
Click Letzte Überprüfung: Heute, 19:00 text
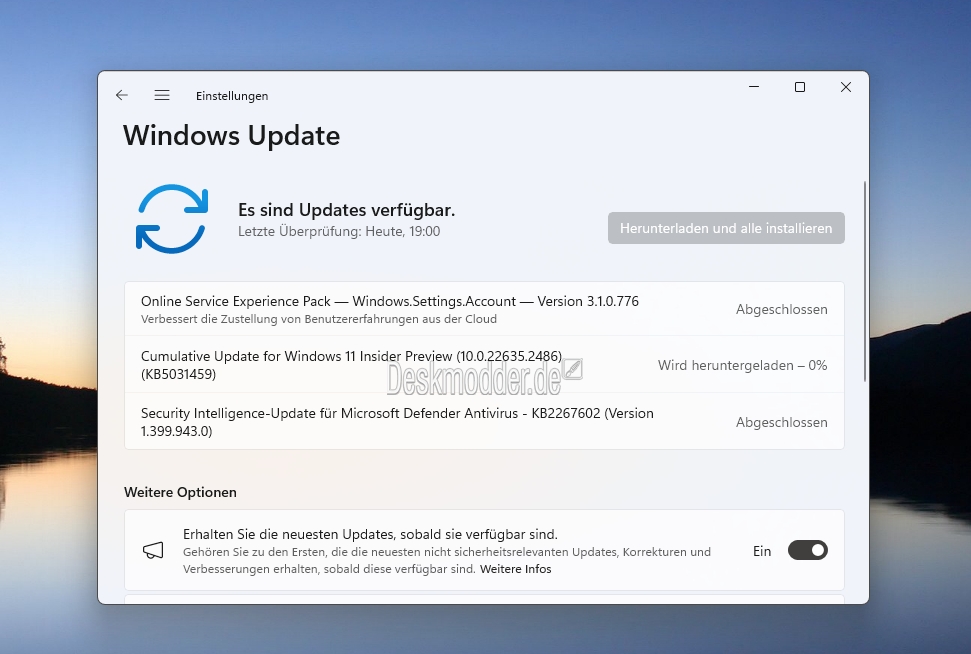[339, 231]
